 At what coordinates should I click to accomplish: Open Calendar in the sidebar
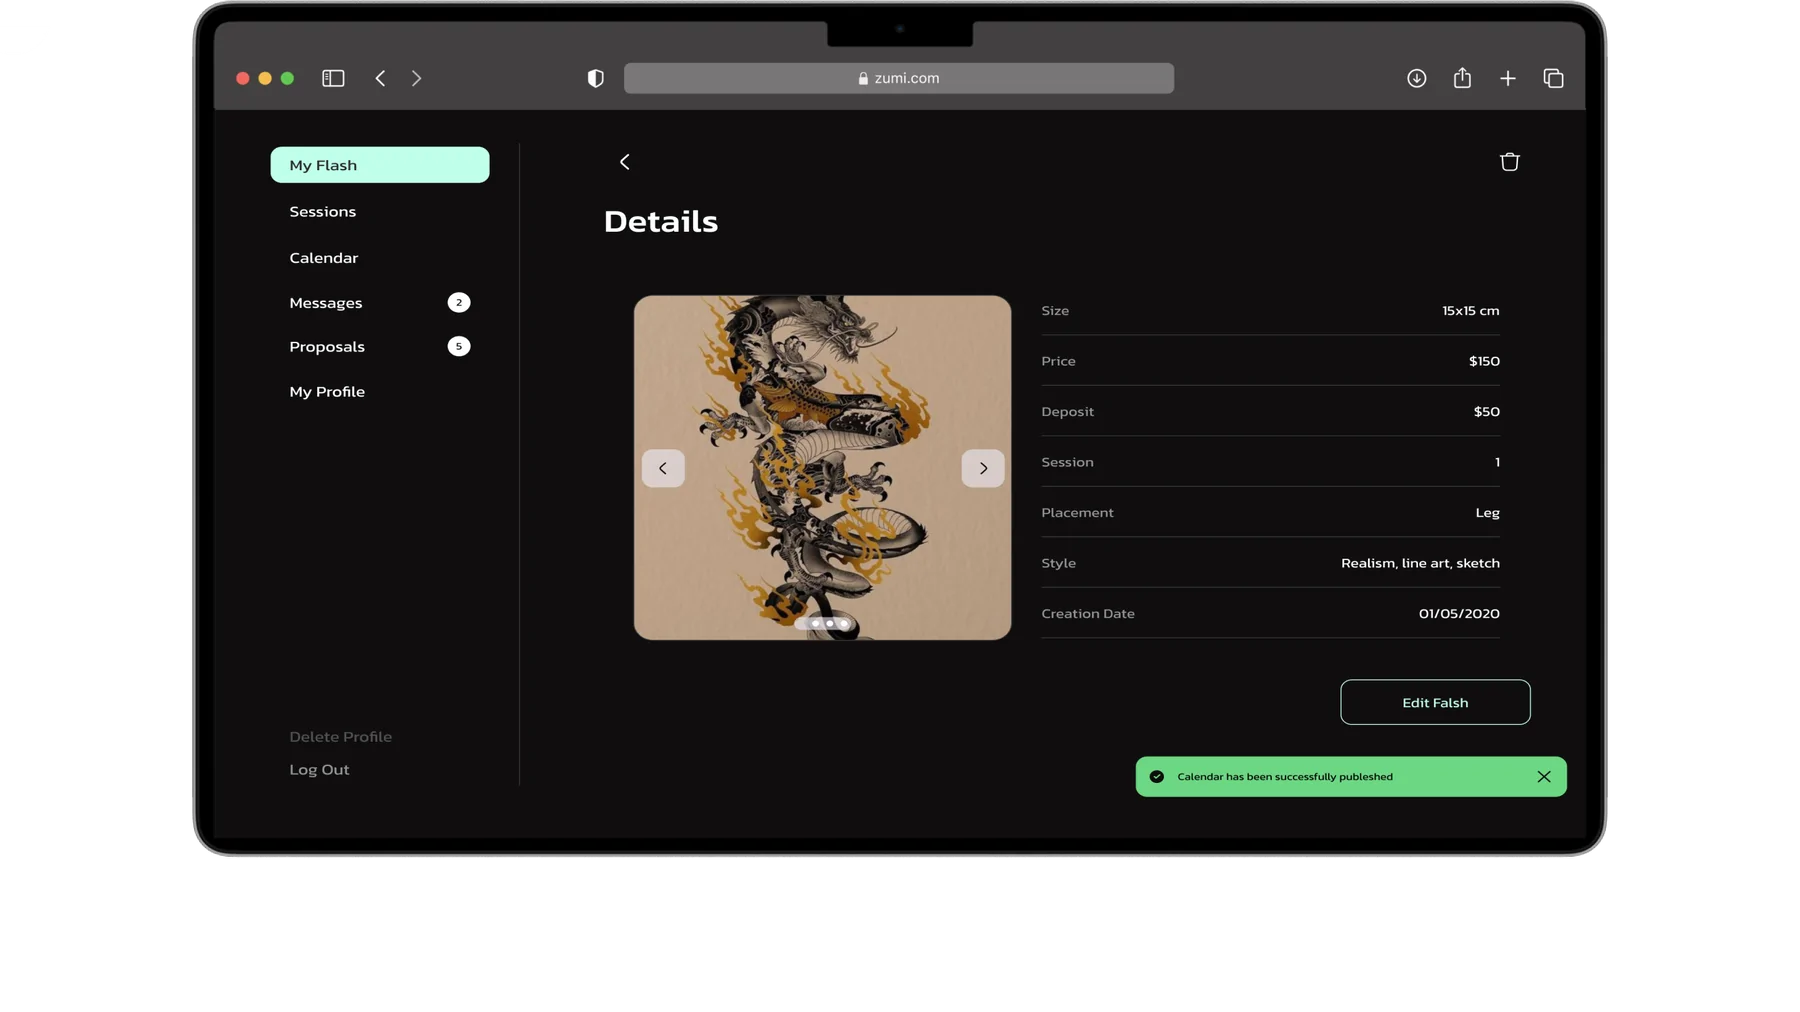tap(324, 258)
